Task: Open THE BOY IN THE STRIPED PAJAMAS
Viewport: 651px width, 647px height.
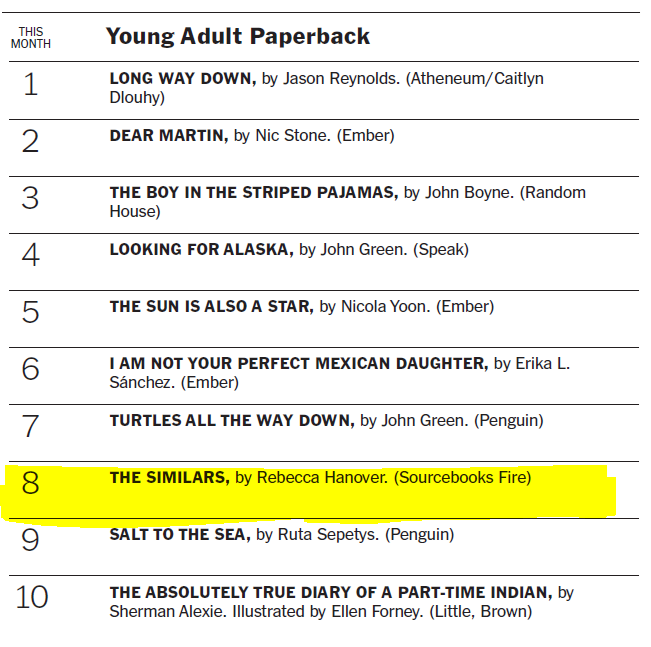Action: 253,192
